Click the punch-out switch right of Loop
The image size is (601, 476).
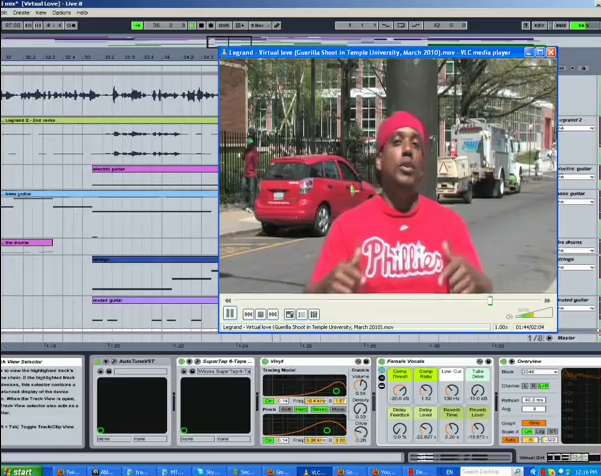click(x=416, y=25)
